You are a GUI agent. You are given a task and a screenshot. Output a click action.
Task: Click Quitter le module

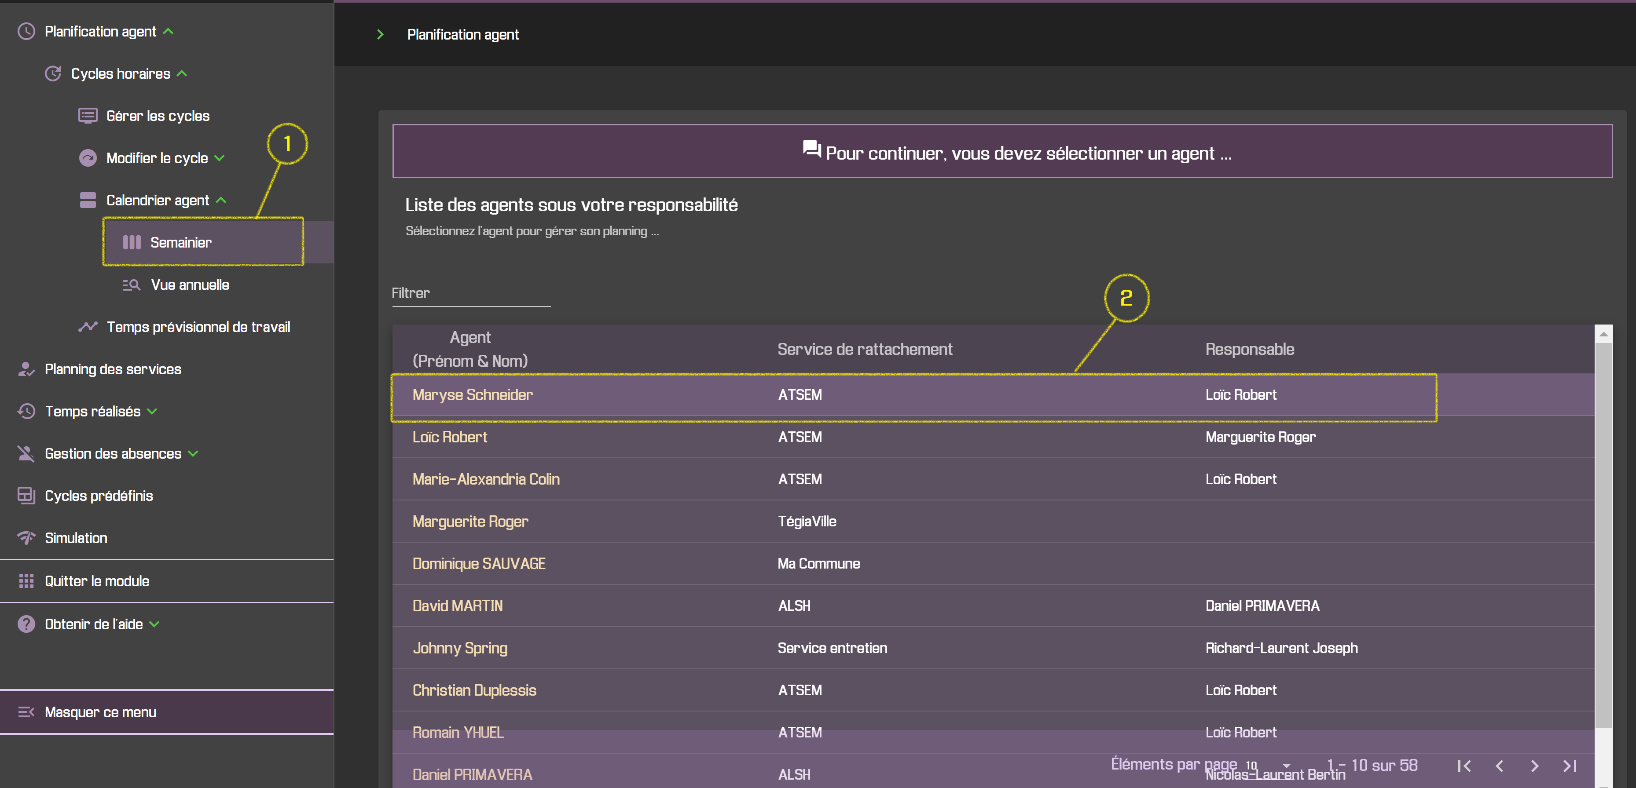point(97,581)
